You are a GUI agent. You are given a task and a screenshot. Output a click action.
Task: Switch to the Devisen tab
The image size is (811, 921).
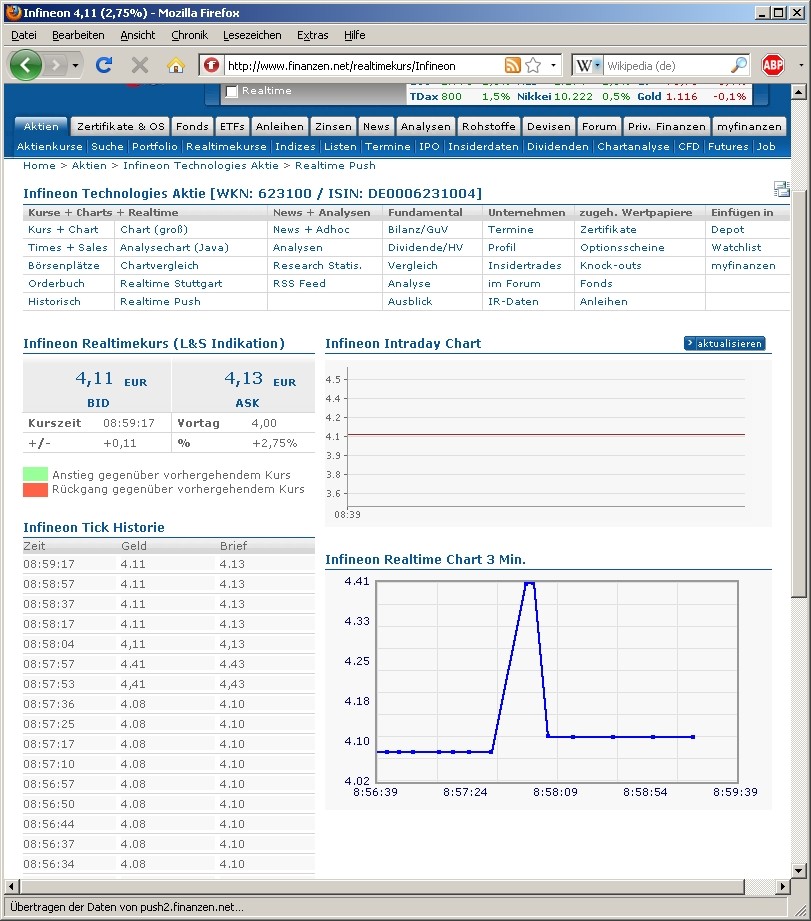[x=548, y=126]
